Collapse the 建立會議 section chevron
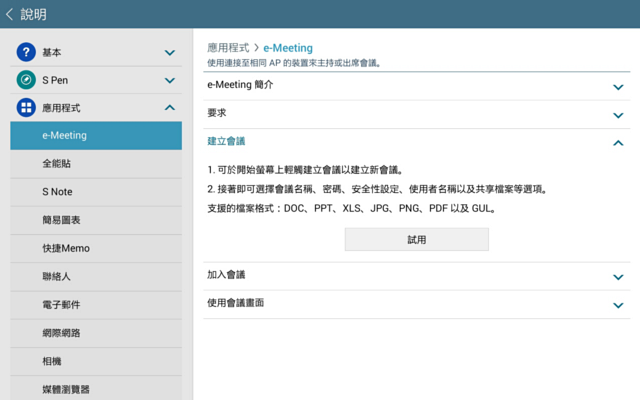The width and height of the screenshot is (640, 400). click(x=618, y=143)
